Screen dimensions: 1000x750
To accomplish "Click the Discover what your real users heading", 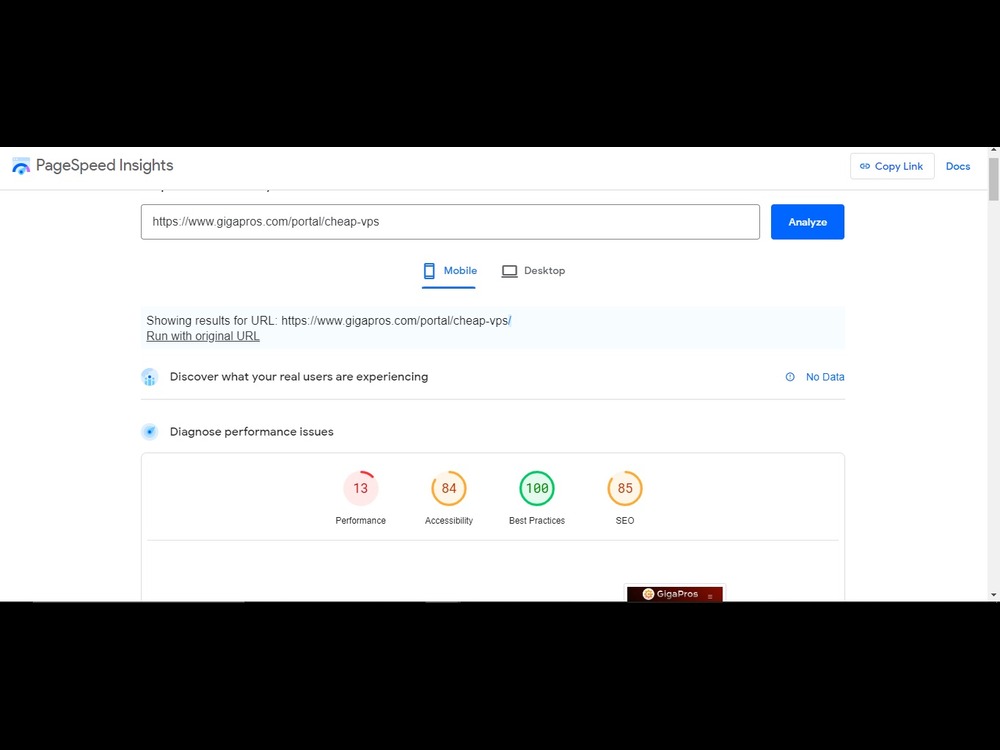I will pyautogui.click(x=298, y=377).
